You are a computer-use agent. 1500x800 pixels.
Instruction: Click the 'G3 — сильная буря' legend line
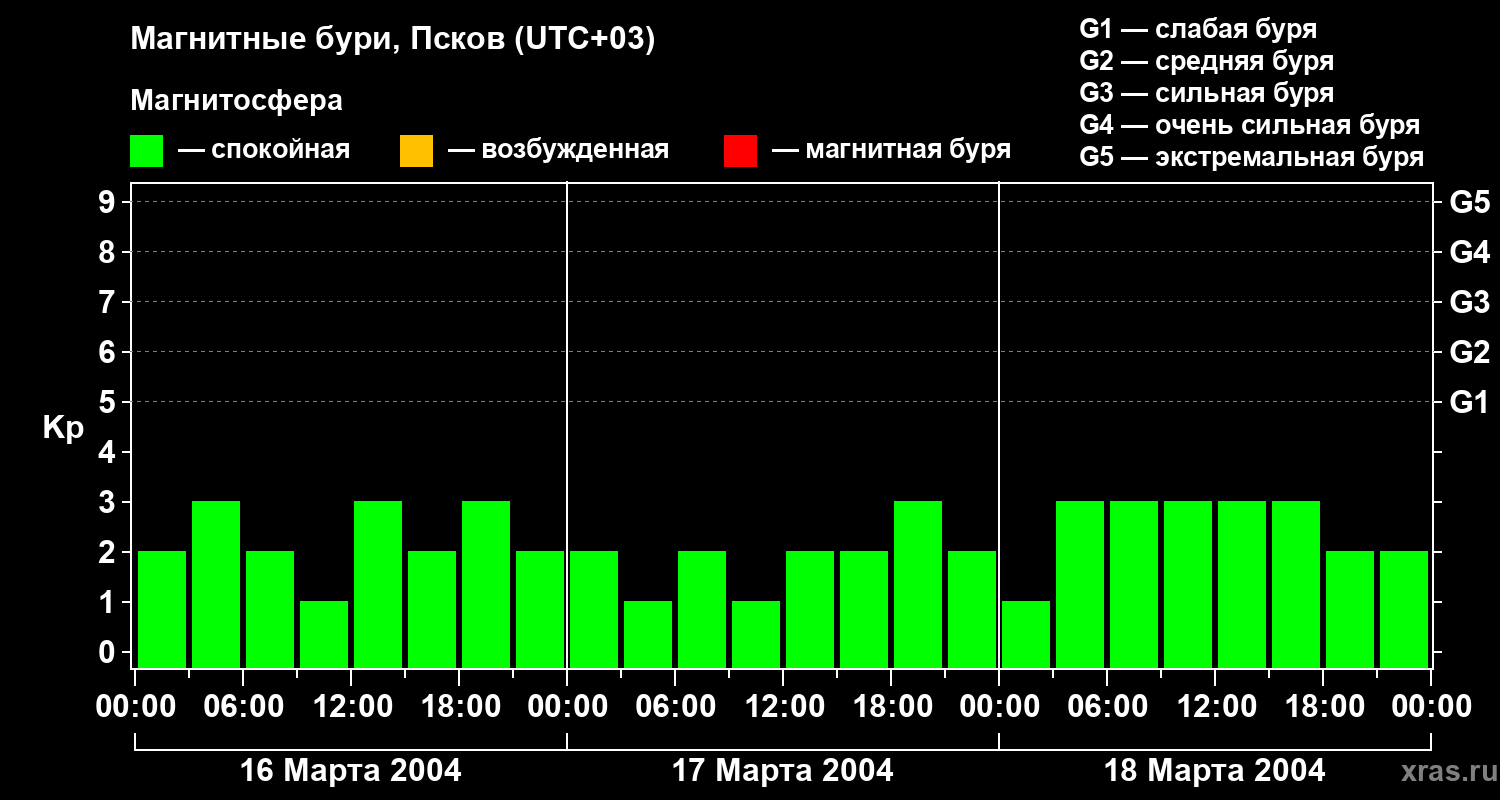point(1206,93)
